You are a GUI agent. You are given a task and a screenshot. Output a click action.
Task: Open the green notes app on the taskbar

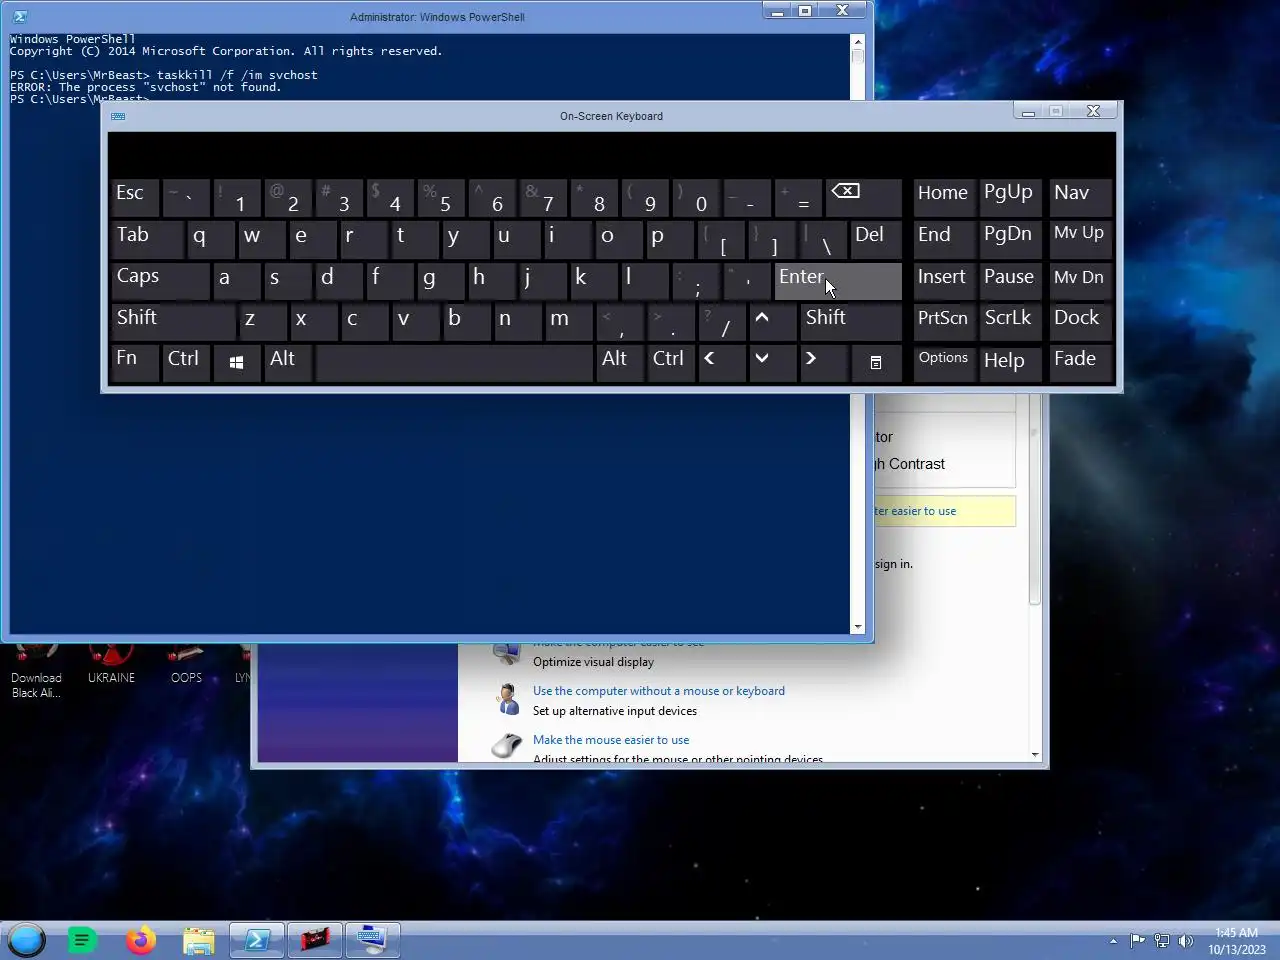[x=83, y=940]
